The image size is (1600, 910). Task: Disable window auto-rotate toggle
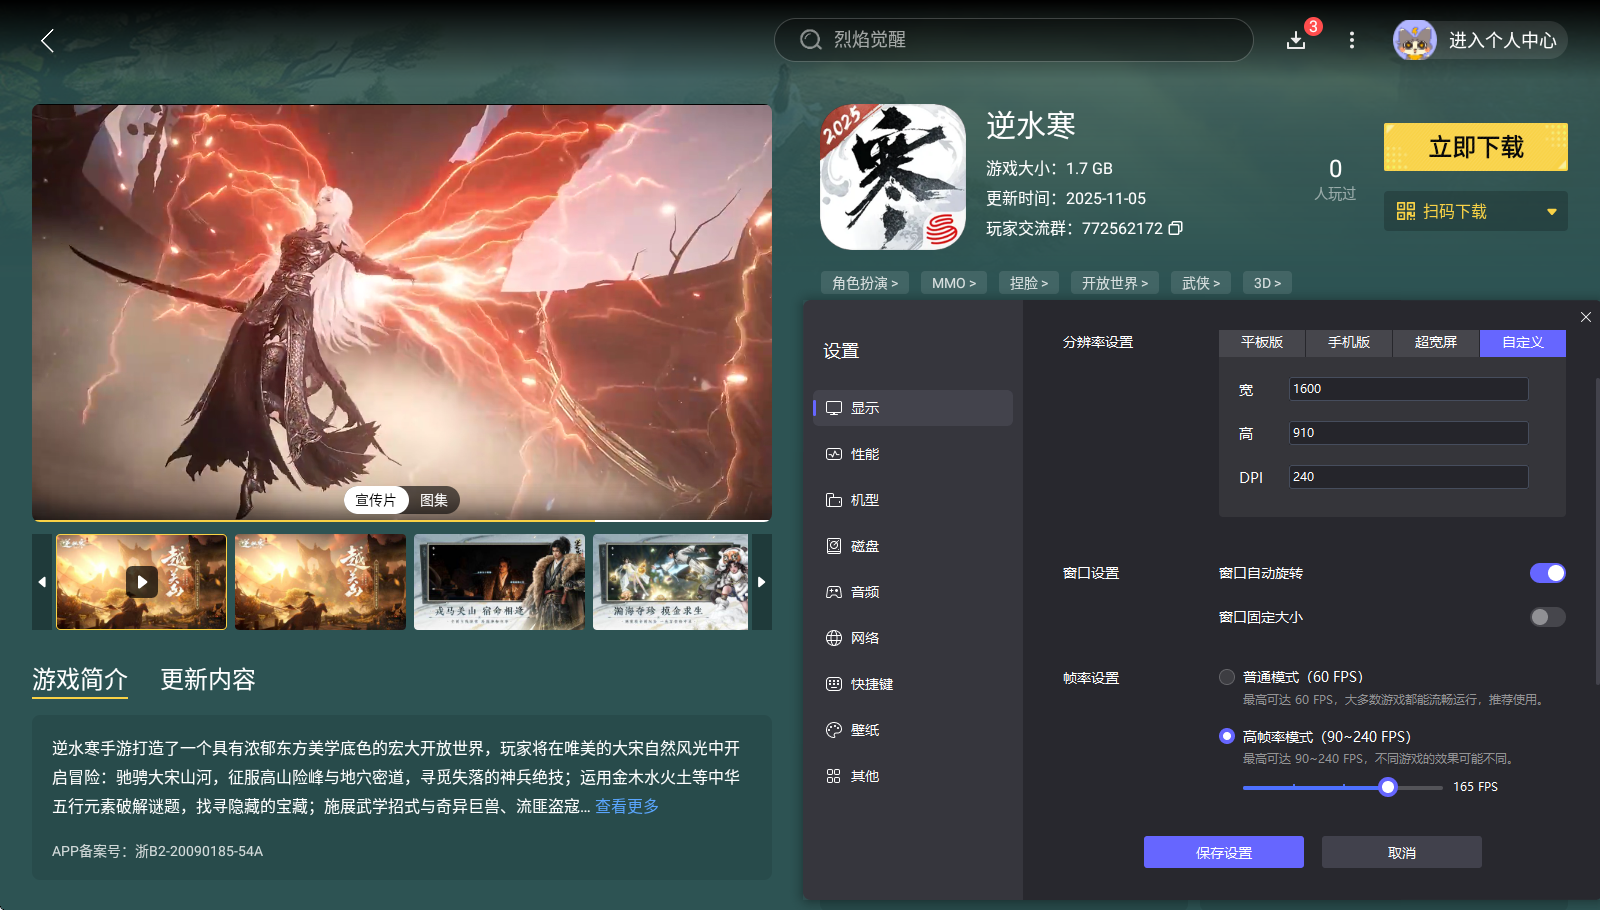[x=1547, y=573]
